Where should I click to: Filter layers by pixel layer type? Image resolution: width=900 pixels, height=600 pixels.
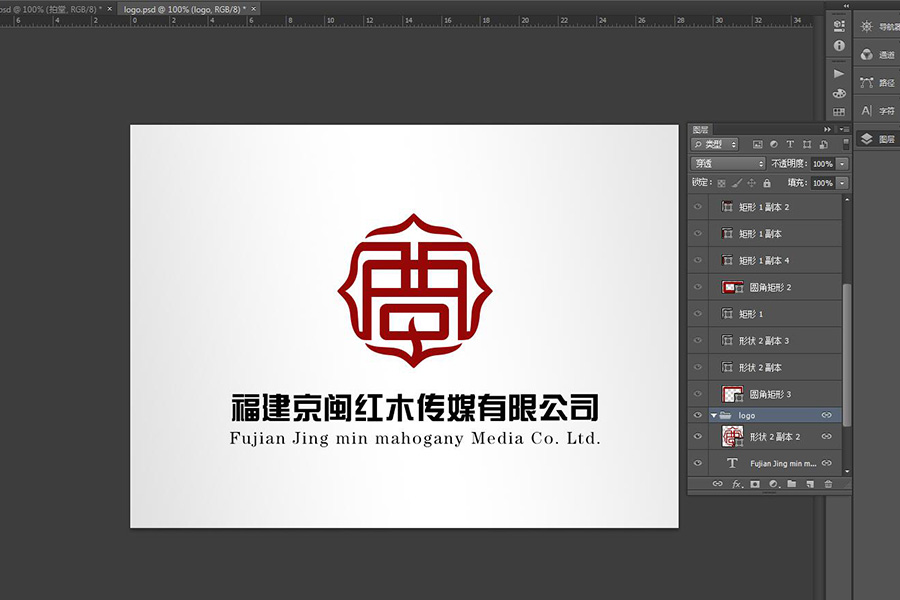758,145
